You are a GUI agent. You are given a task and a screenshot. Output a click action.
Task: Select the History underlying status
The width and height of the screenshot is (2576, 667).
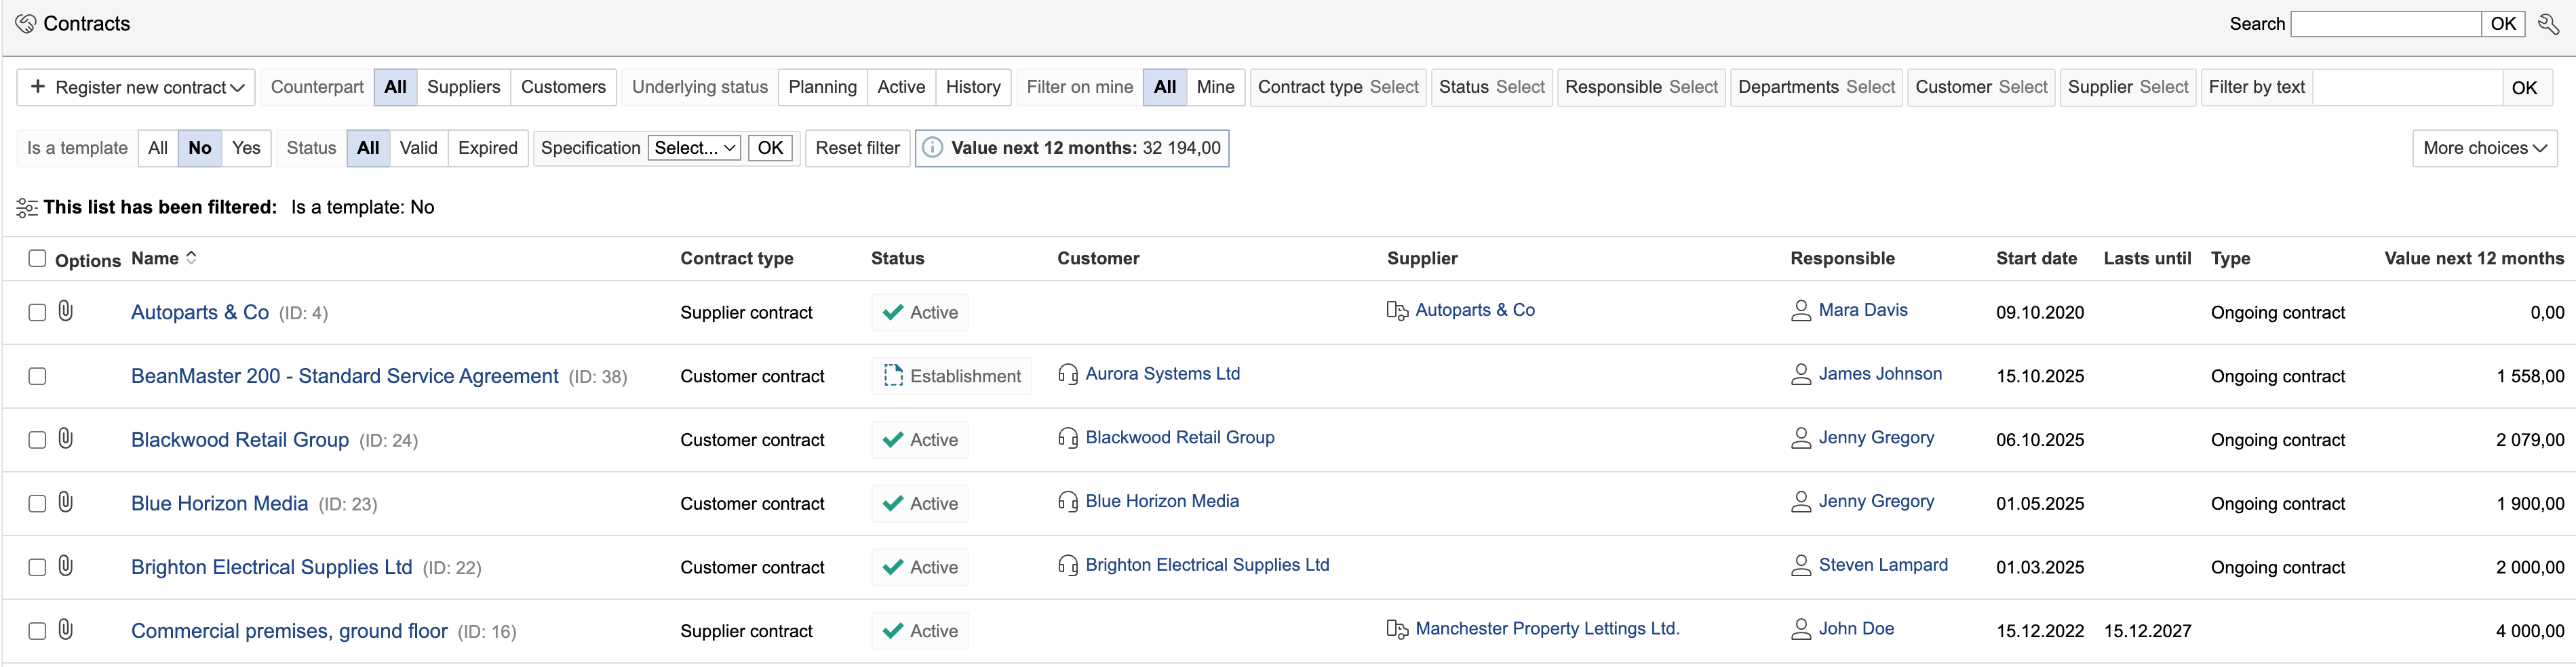(x=973, y=87)
